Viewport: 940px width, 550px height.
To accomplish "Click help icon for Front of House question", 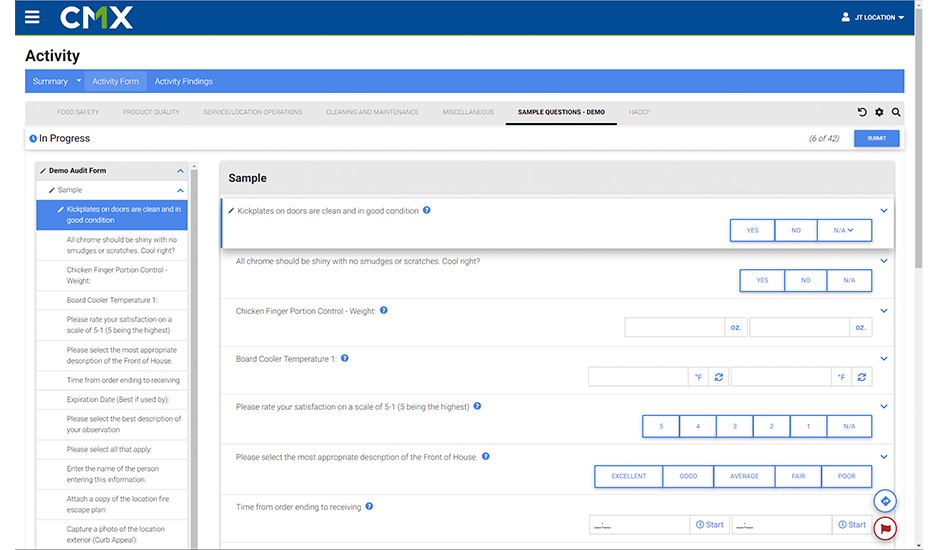I will click(486, 456).
